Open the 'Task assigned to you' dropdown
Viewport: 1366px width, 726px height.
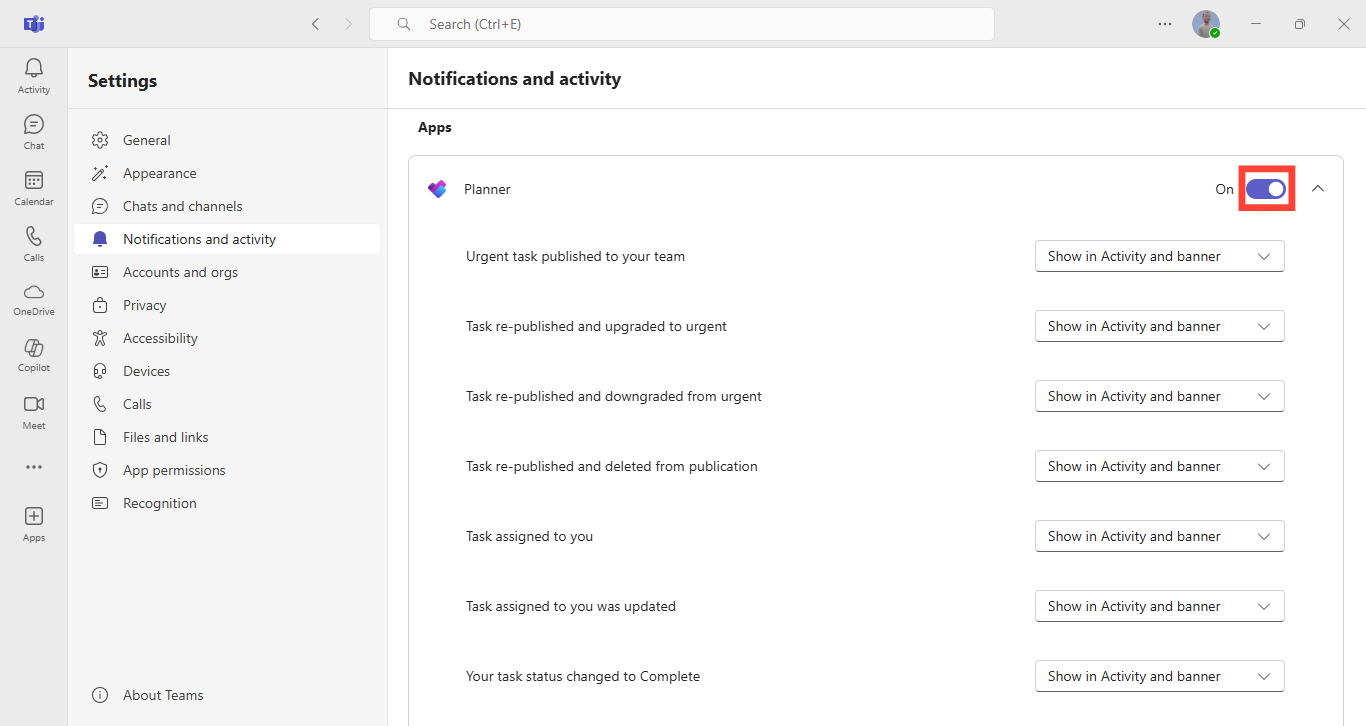(1159, 536)
